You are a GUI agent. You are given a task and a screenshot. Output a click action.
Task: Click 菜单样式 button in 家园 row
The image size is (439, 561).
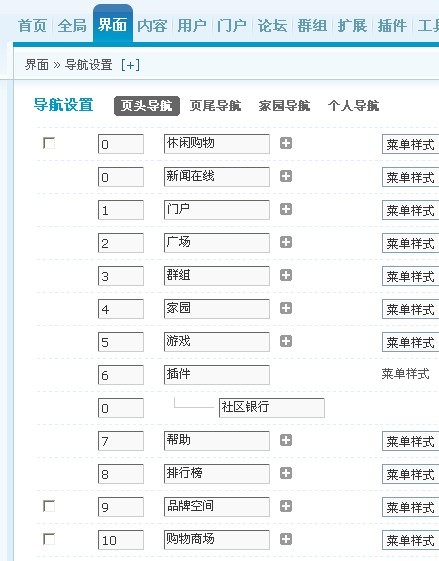point(410,309)
